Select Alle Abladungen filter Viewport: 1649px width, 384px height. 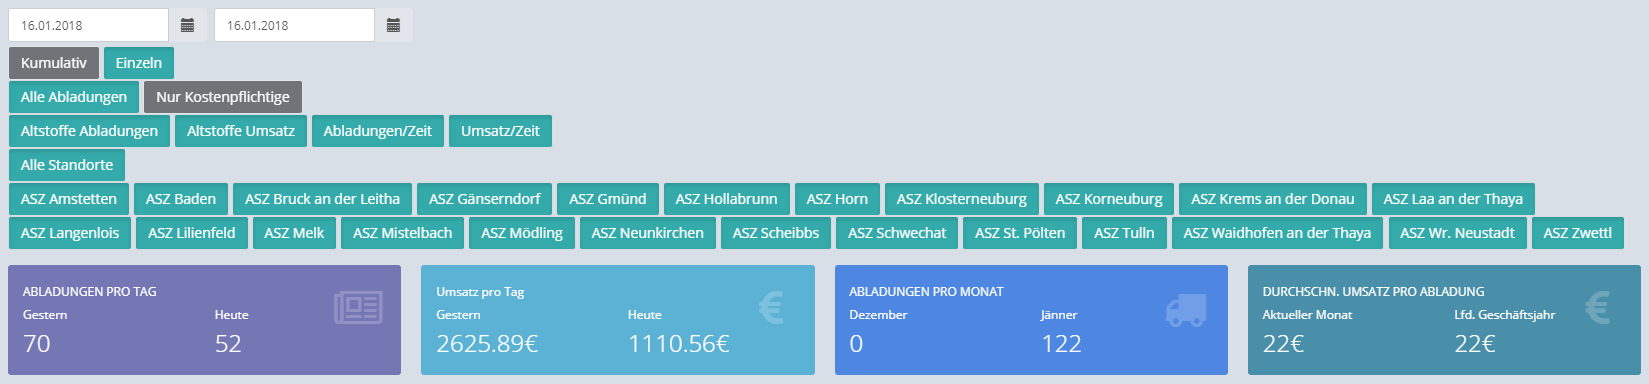[74, 97]
